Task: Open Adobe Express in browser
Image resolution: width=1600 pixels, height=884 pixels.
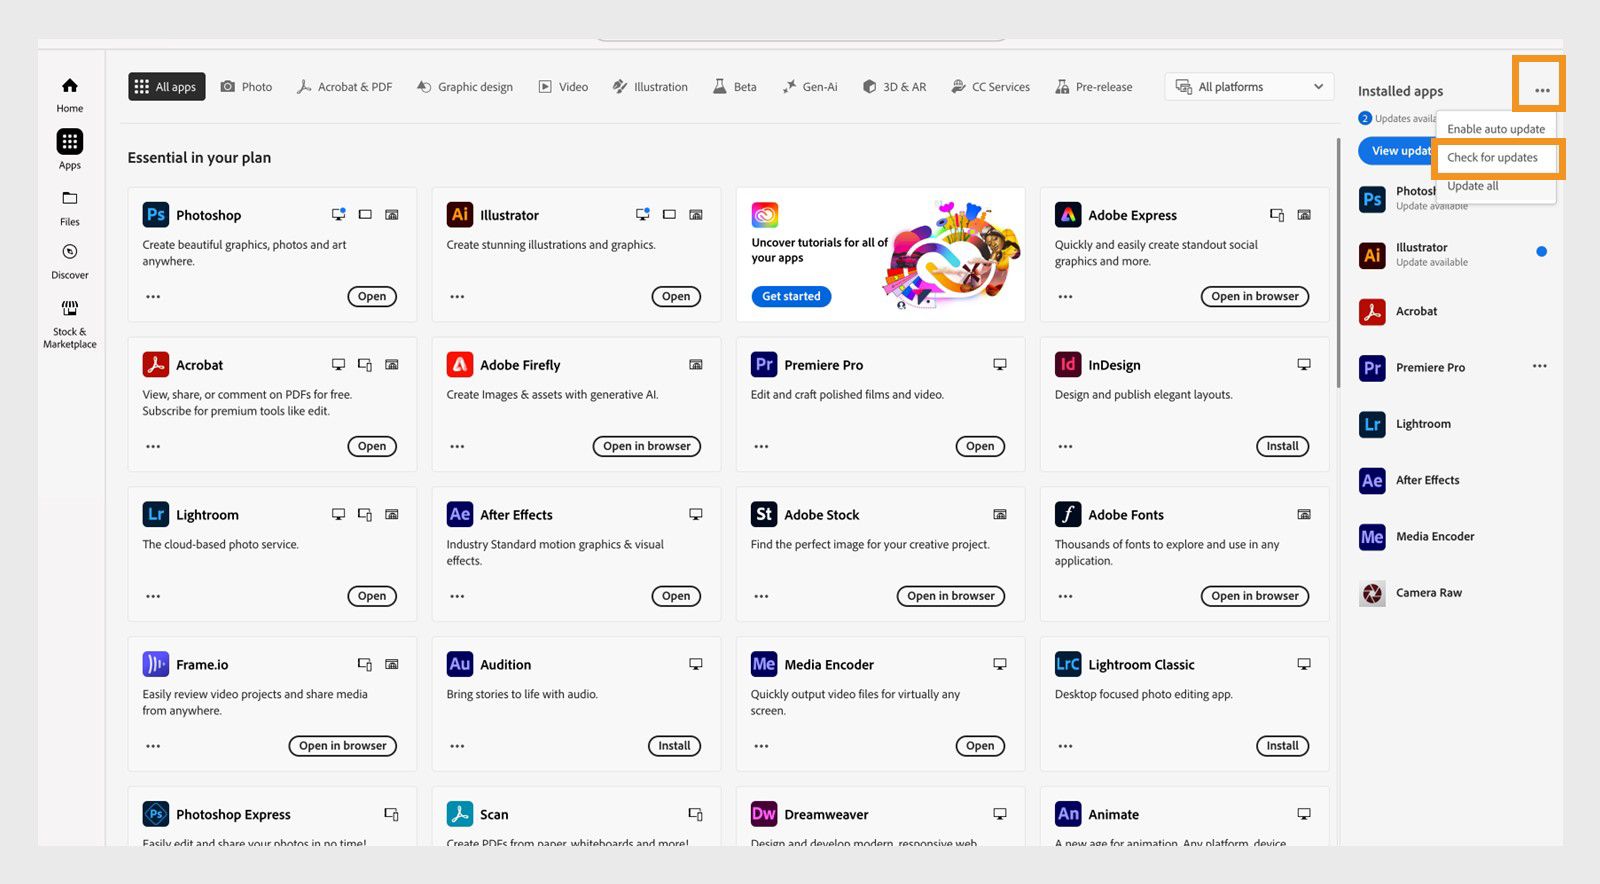Action: (1255, 297)
